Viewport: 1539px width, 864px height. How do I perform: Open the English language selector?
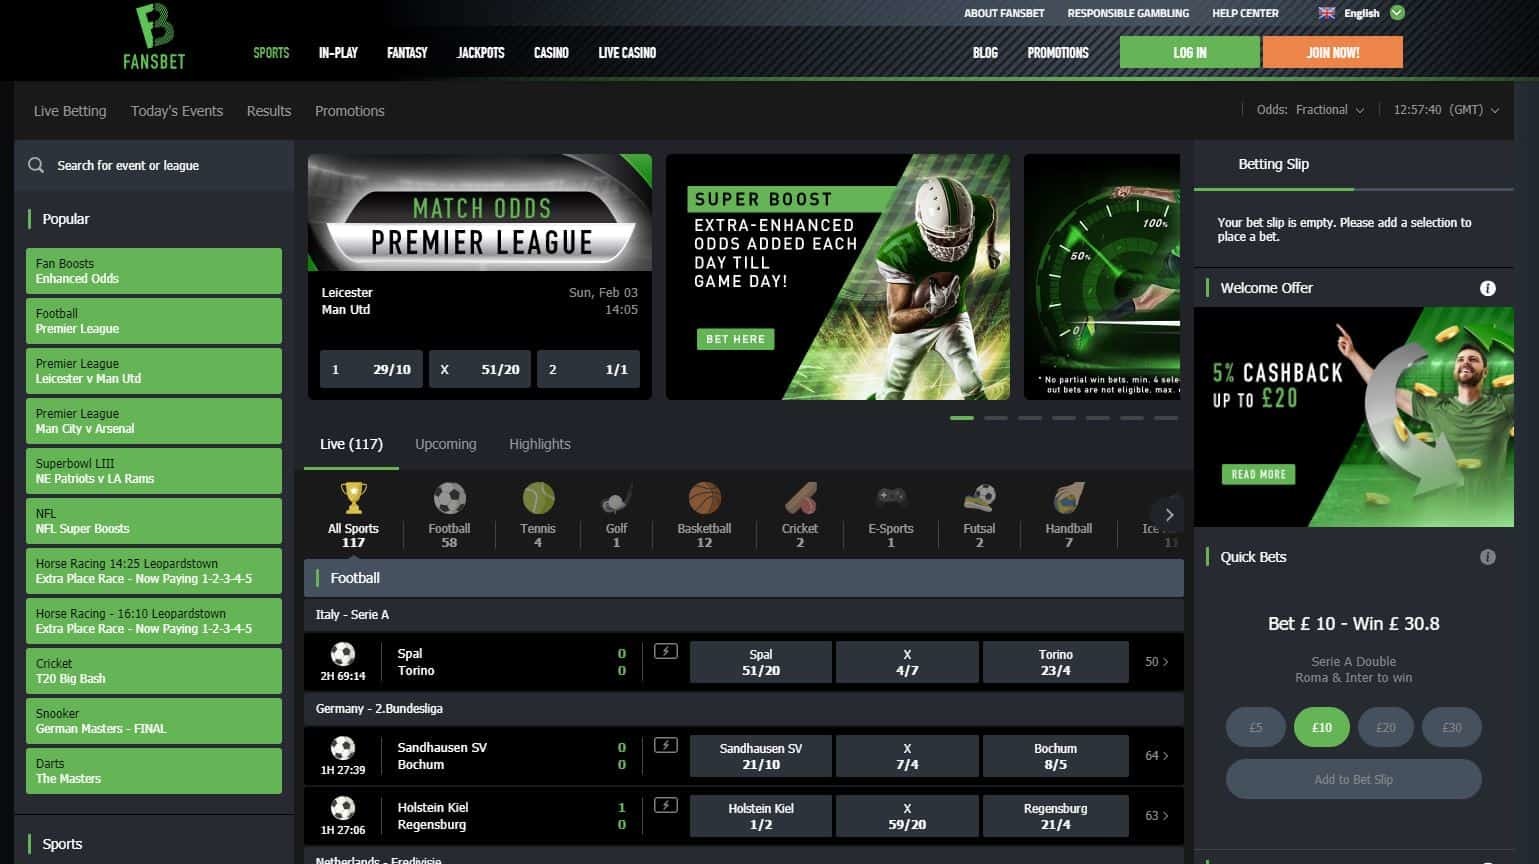click(1361, 13)
